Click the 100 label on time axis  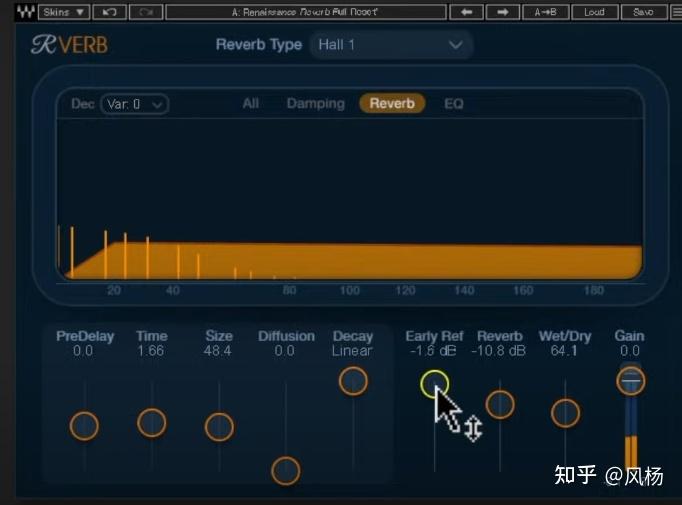(350, 290)
